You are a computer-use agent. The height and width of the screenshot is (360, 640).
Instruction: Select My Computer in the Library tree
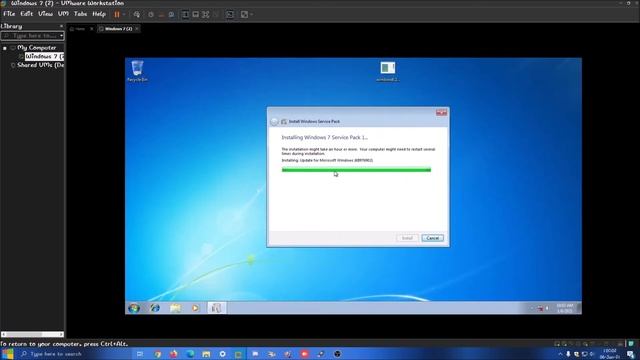pyautogui.click(x=37, y=48)
